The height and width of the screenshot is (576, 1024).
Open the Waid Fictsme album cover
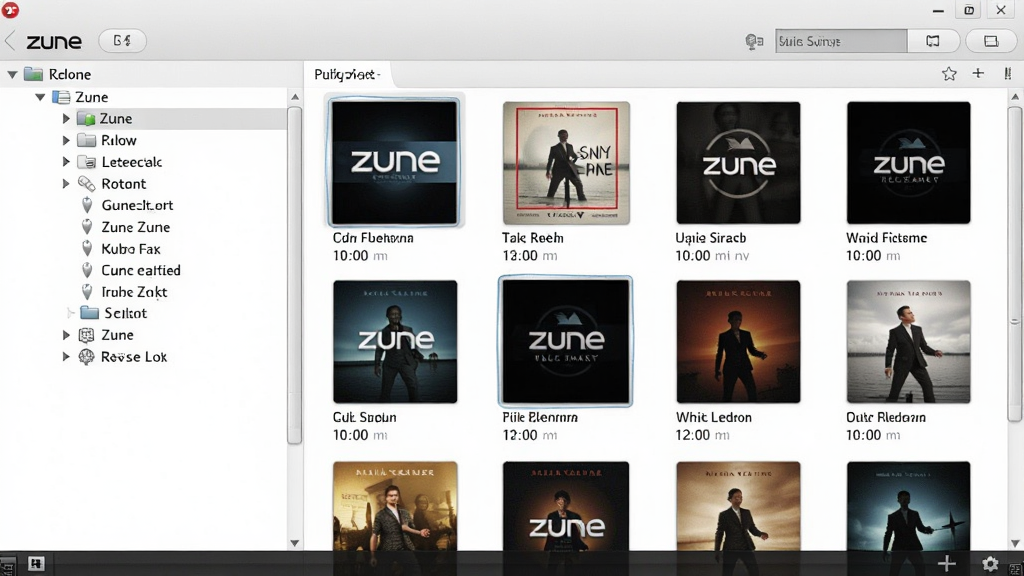point(908,163)
